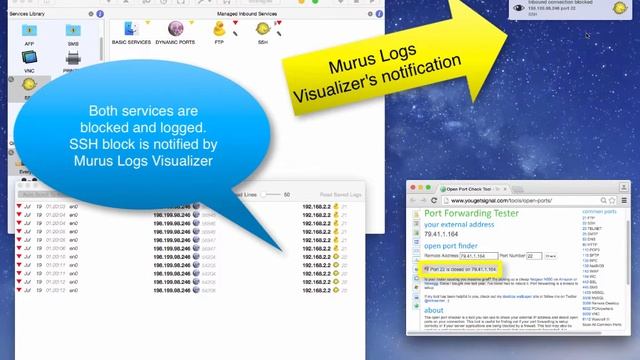Click Services Library info icon

[100, 14]
